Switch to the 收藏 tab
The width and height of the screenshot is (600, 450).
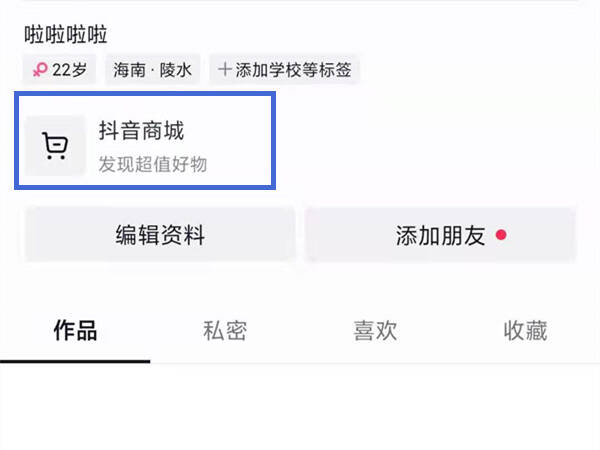pyautogui.click(x=525, y=331)
